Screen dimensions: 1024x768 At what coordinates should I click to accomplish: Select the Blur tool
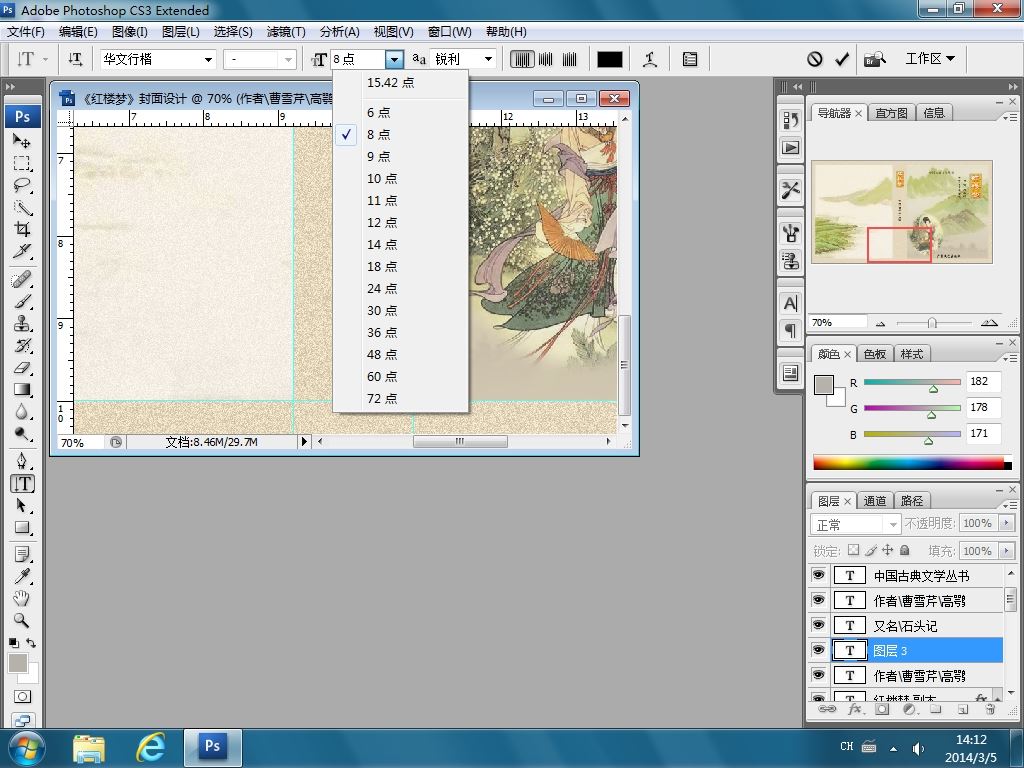point(22,412)
